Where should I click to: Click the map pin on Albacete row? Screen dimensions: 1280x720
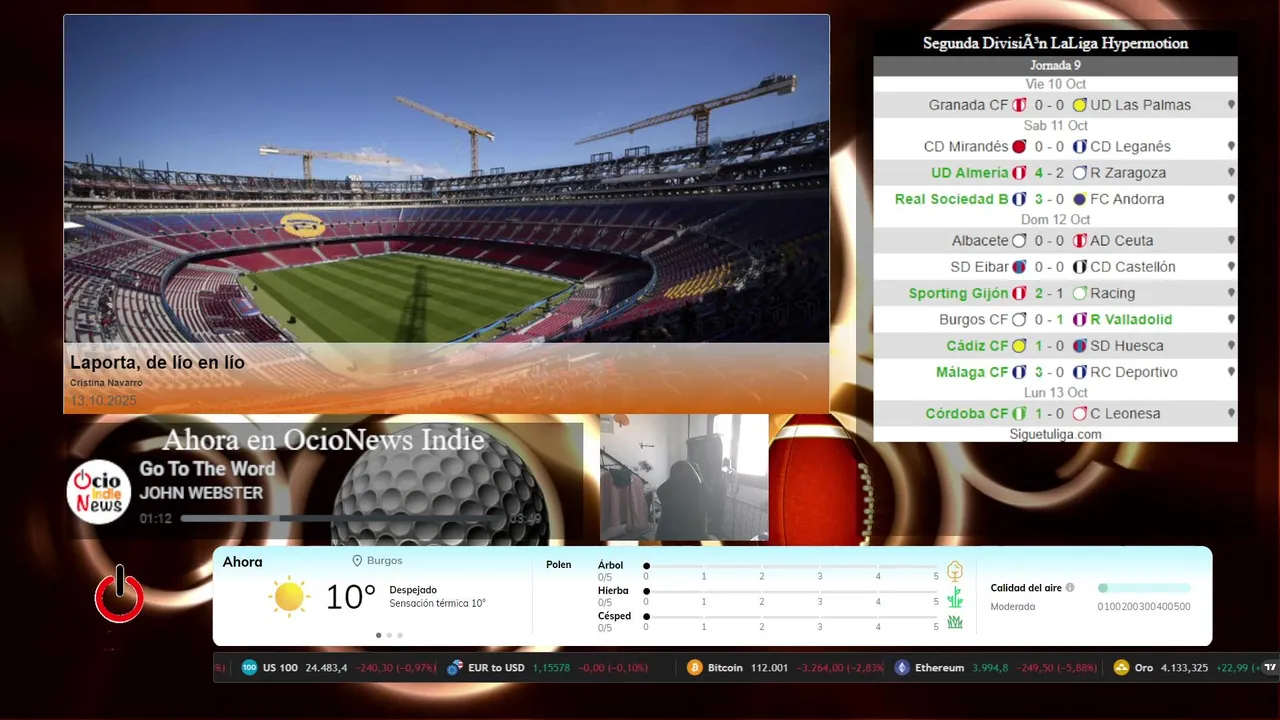pos(1231,241)
